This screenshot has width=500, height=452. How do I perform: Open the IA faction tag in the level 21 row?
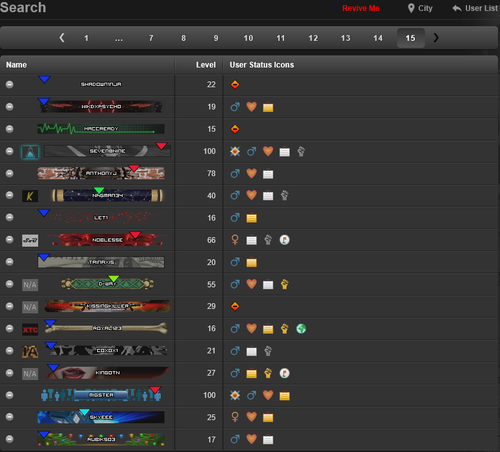coord(30,352)
